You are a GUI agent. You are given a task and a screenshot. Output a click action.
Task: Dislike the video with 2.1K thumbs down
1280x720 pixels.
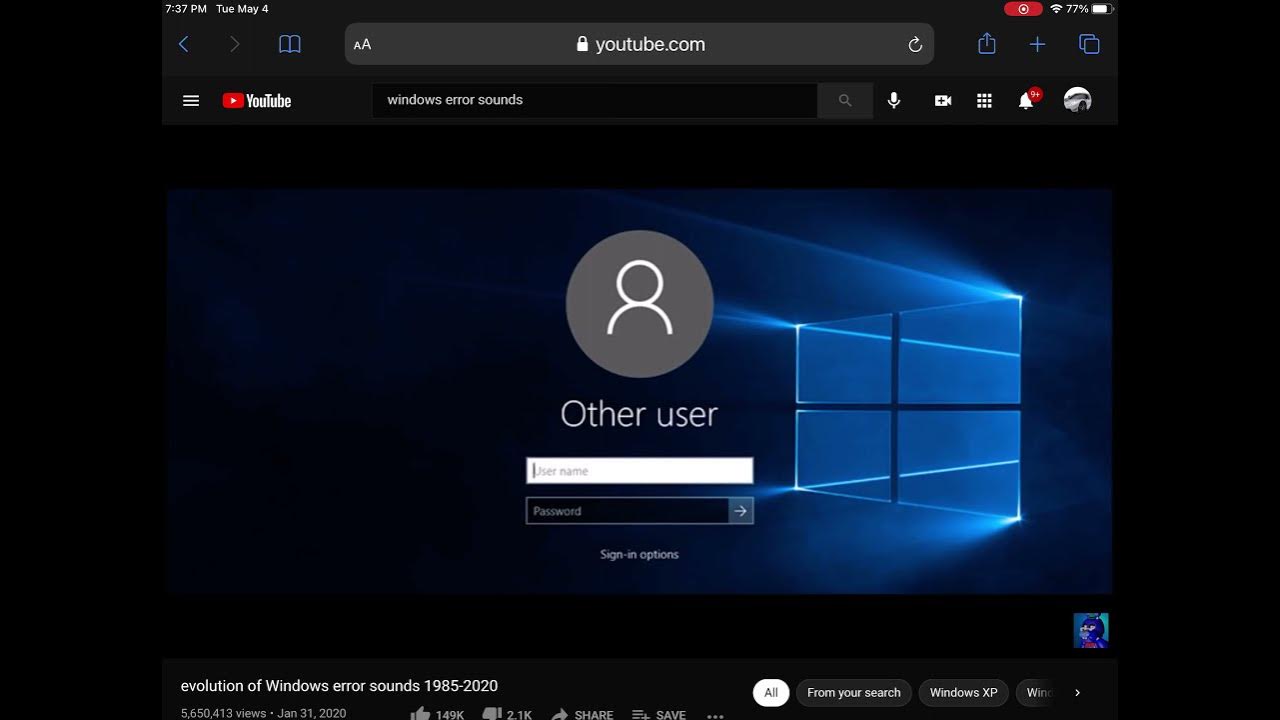(x=507, y=714)
